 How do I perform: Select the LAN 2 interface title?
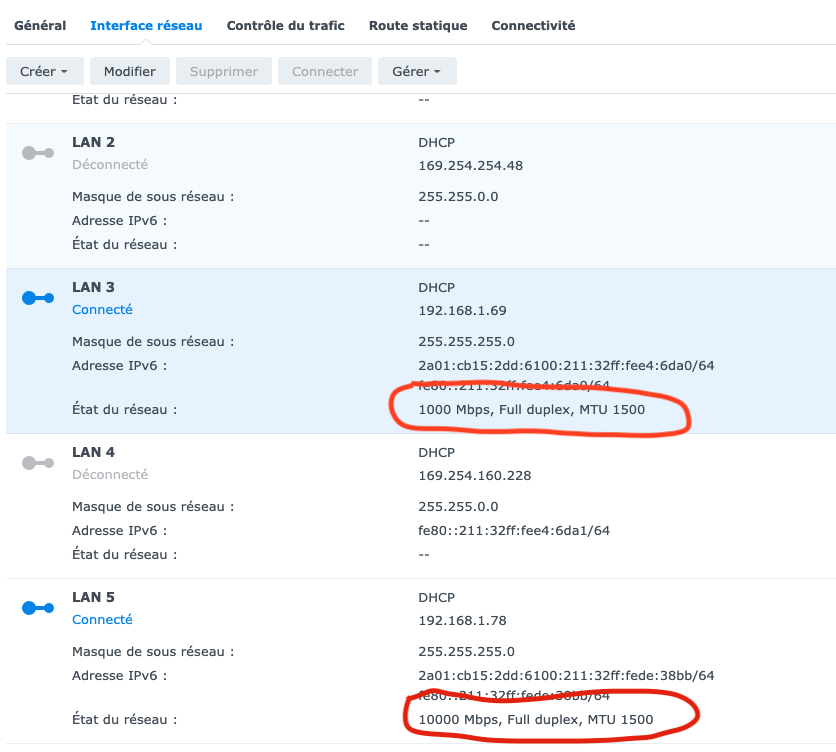point(93,142)
